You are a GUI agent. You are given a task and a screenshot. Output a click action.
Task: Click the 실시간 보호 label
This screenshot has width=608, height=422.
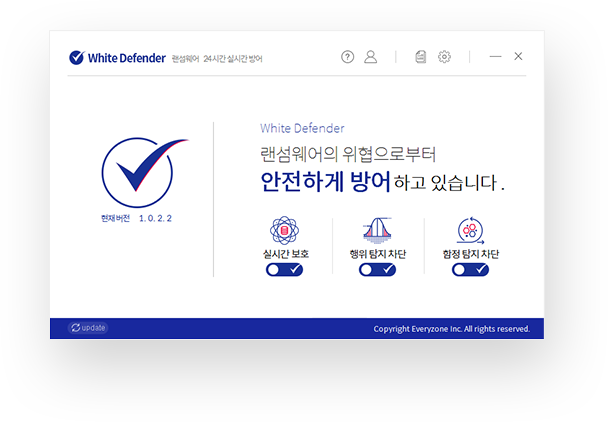point(286,254)
